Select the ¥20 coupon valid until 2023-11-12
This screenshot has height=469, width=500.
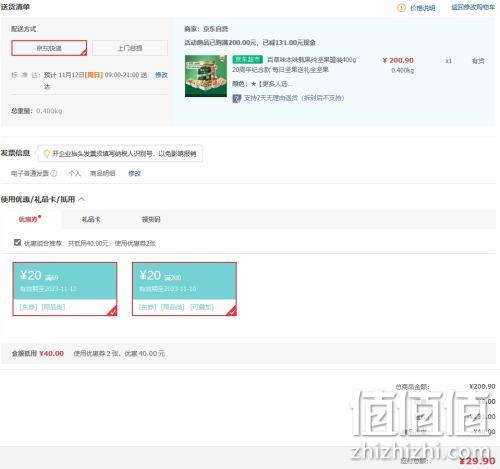point(65,289)
